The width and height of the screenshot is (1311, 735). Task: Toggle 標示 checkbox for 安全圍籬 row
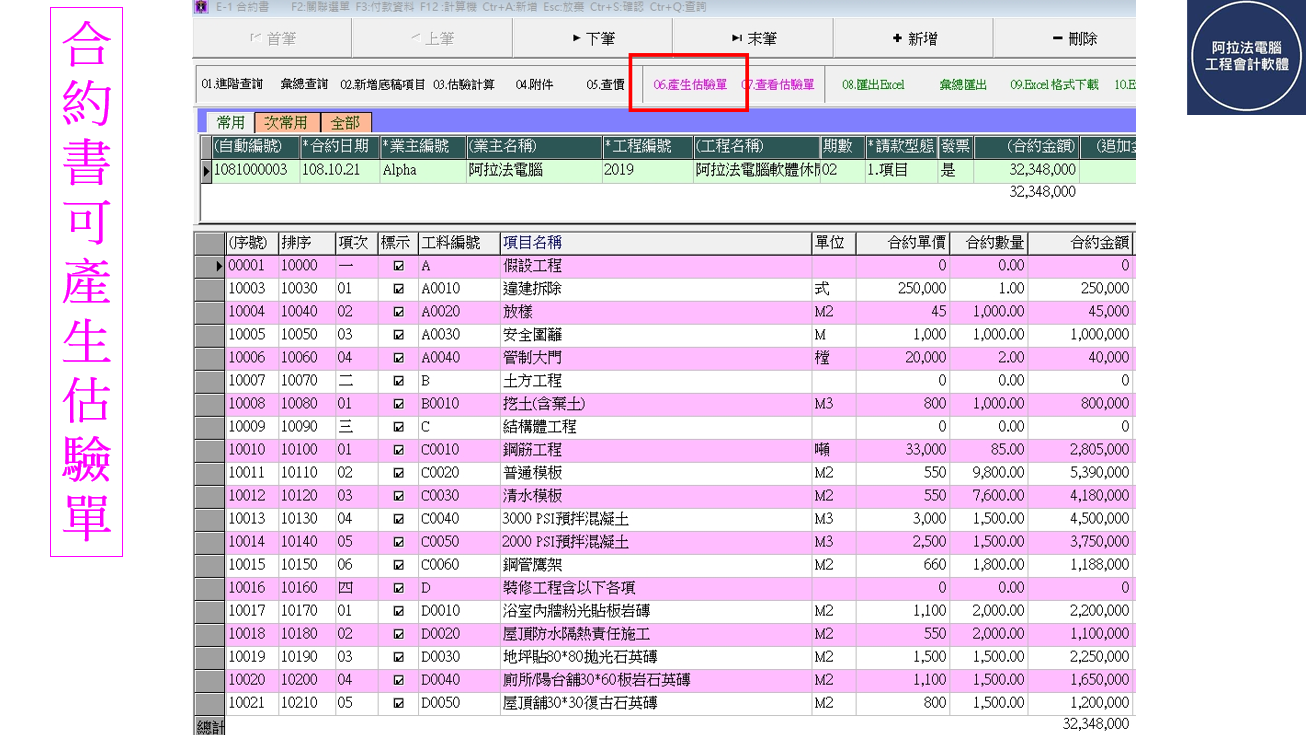click(398, 336)
